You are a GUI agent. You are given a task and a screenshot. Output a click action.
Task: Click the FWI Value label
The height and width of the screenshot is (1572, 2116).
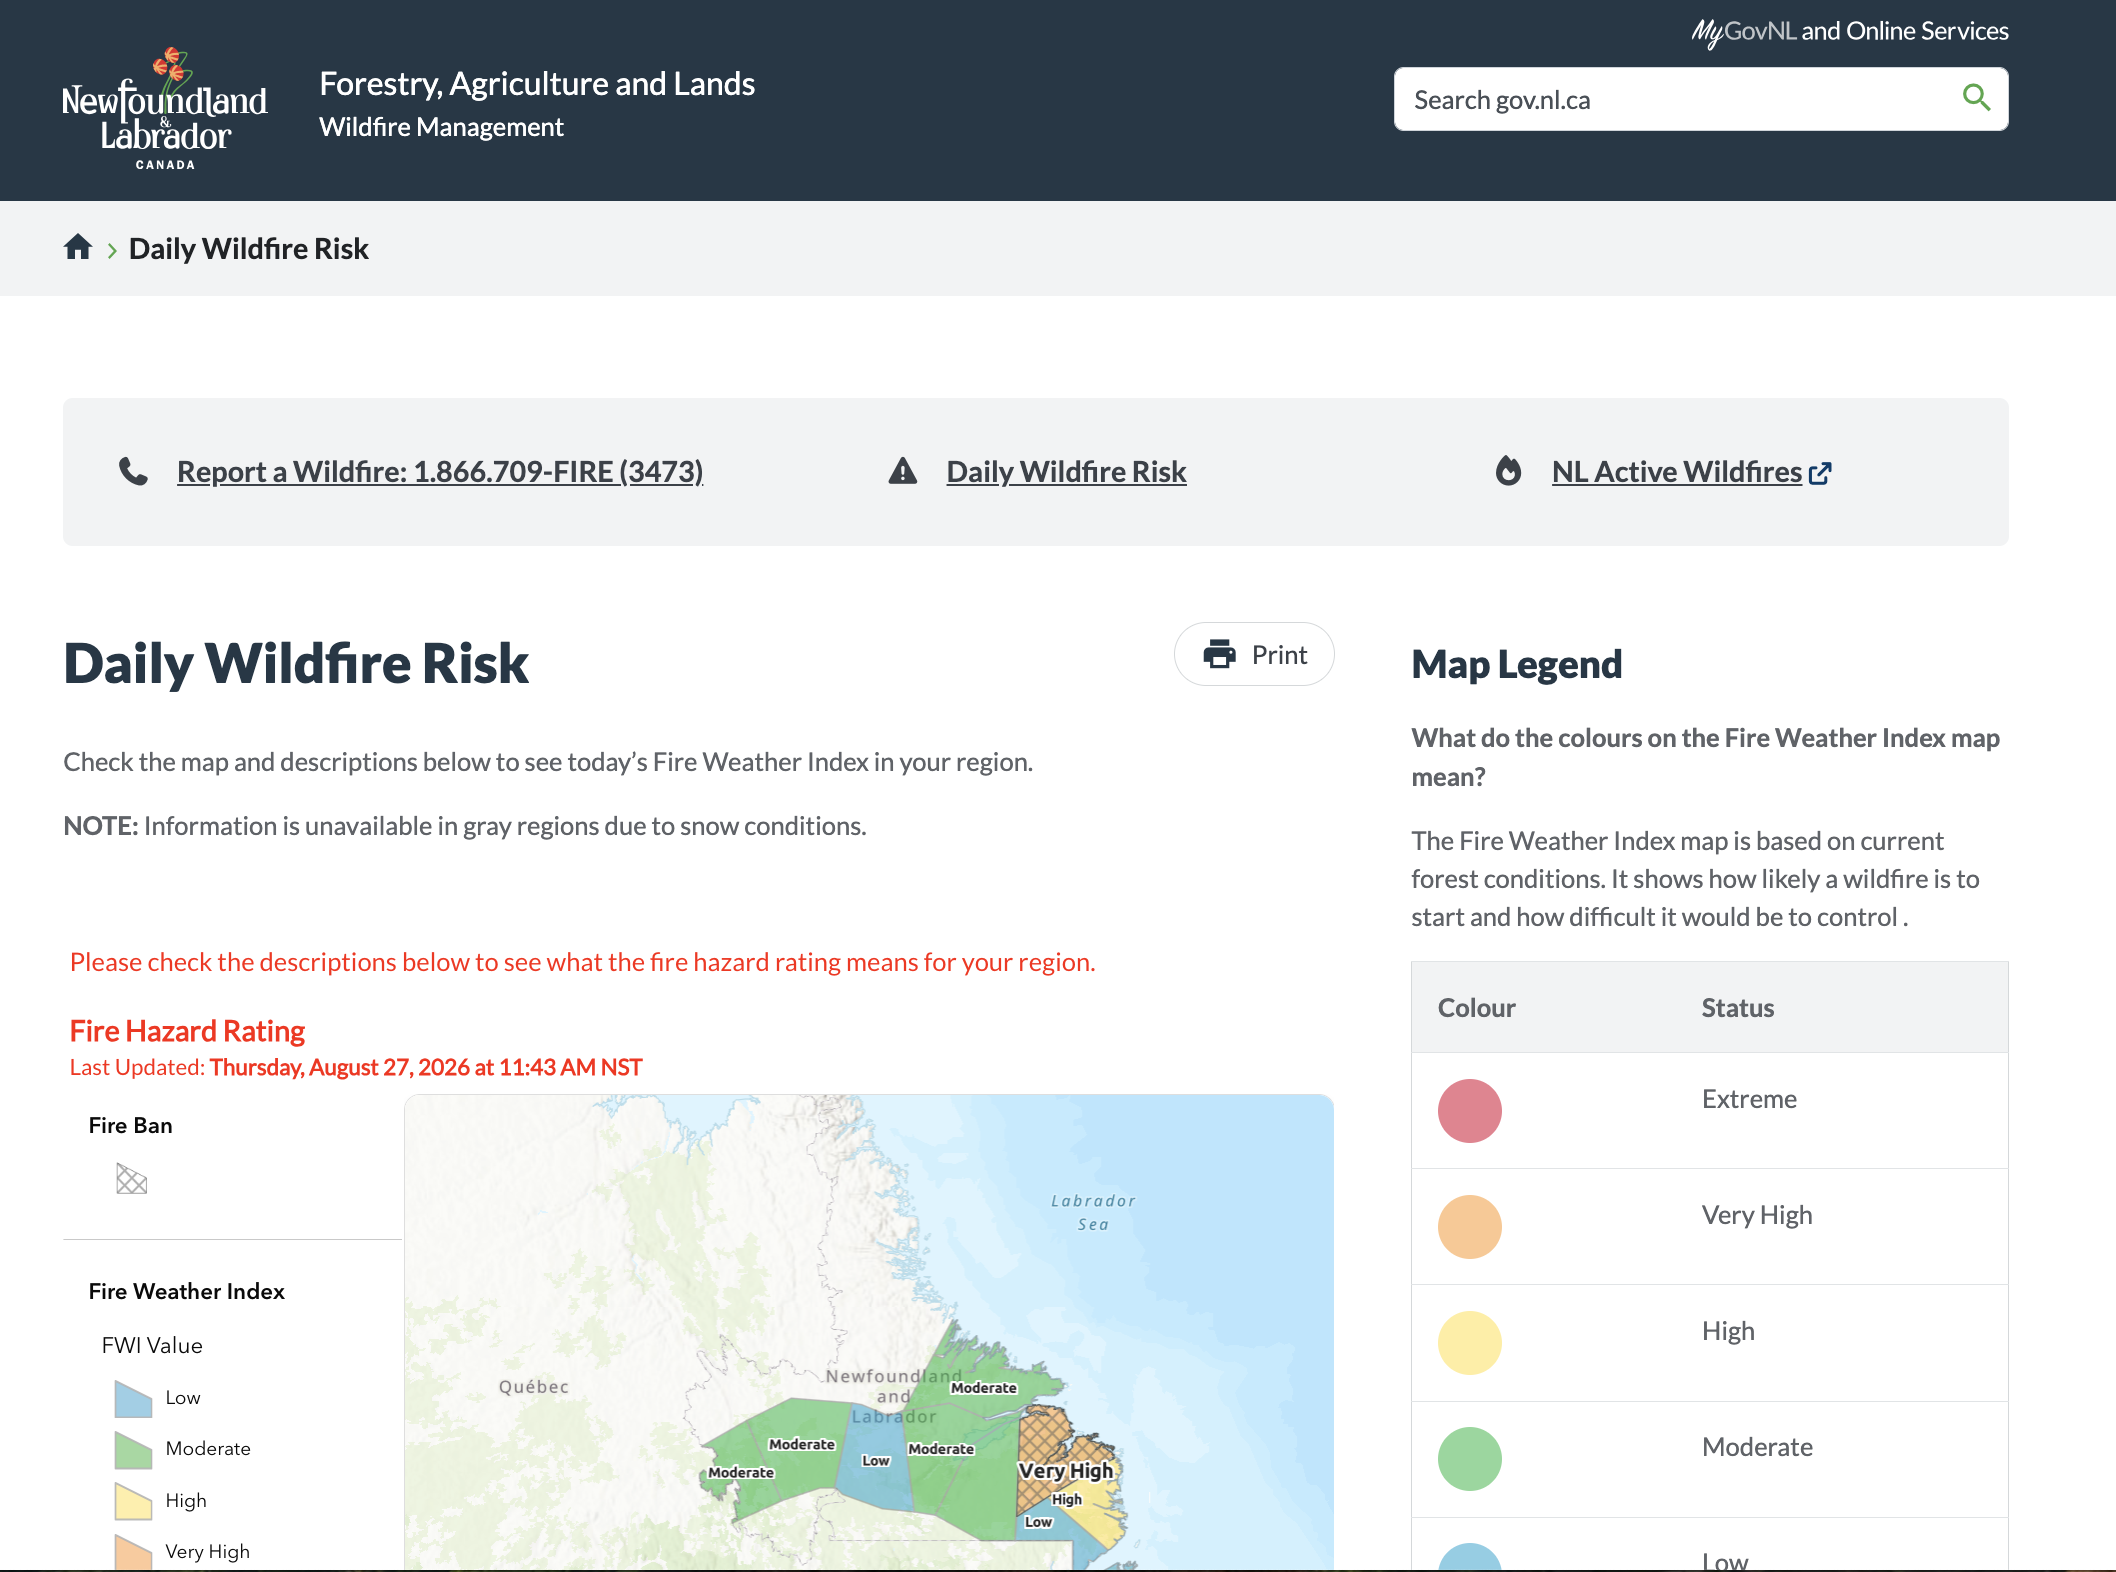(152, 1345)
